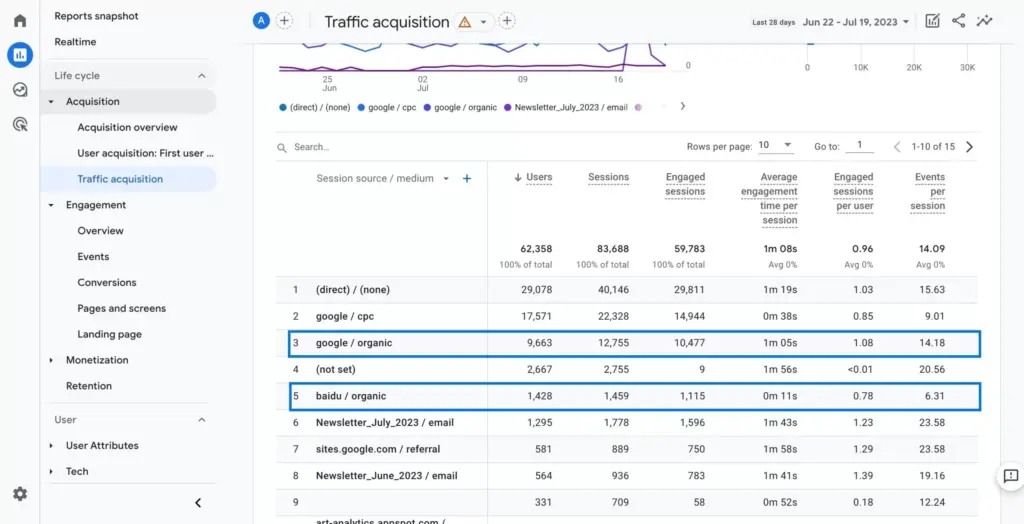Open User acquisition: First user report
The height and width of the screenshot is (524, 1024).
(x=146, y=154)
